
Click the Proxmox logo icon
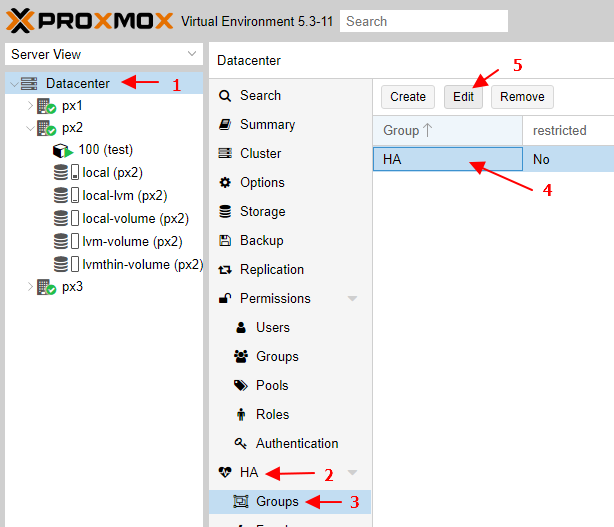pos(20,20)
